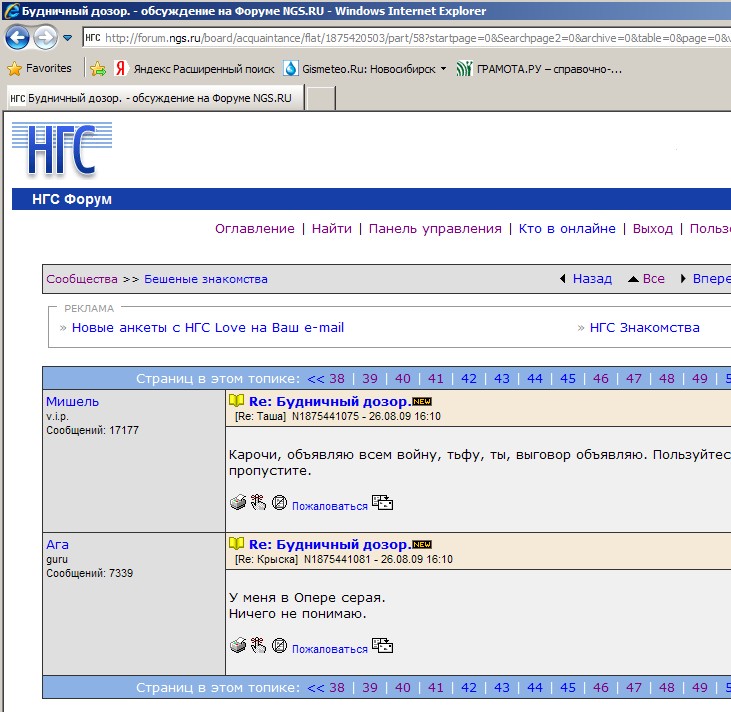Click the Add to Favorites star-arrow icon
This screenshot has height=712, width=731.
[x=98, y=69]
